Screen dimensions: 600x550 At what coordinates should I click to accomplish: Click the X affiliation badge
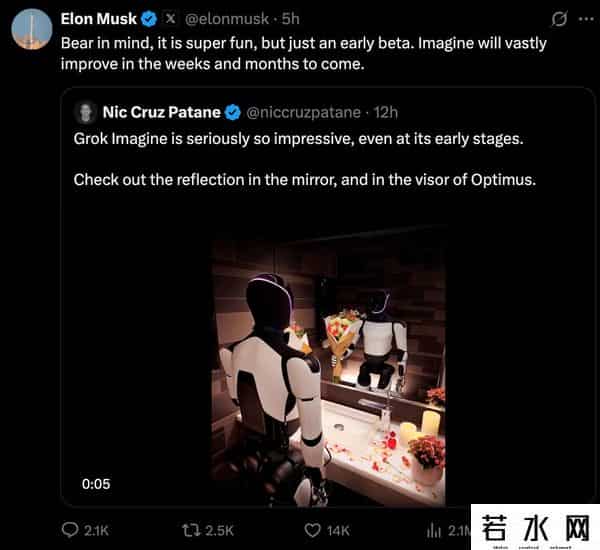click(x=170, y=19)
